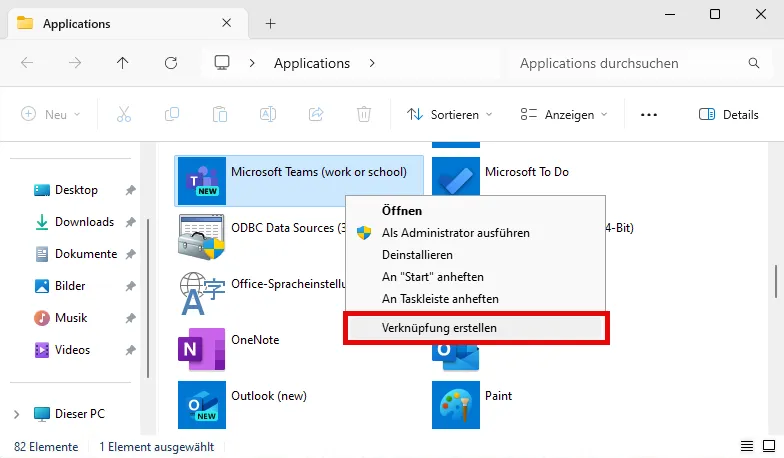
Task: Click the pin icon next to Videos
Action: click(130, 350)
